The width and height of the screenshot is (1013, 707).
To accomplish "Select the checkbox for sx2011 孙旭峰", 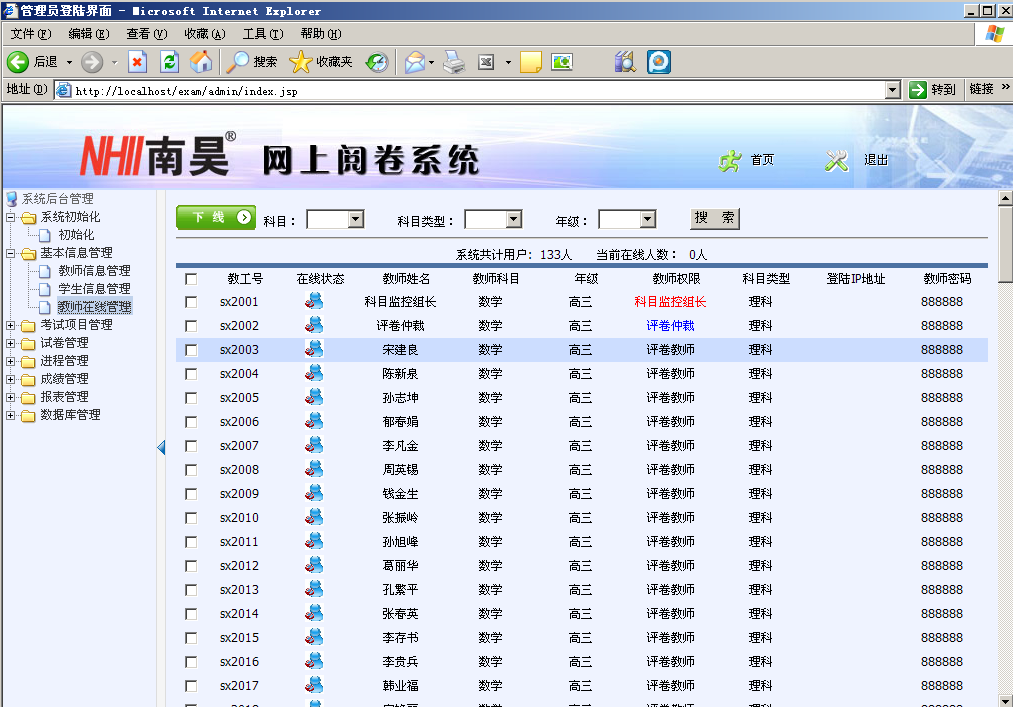I will point(191,542).
